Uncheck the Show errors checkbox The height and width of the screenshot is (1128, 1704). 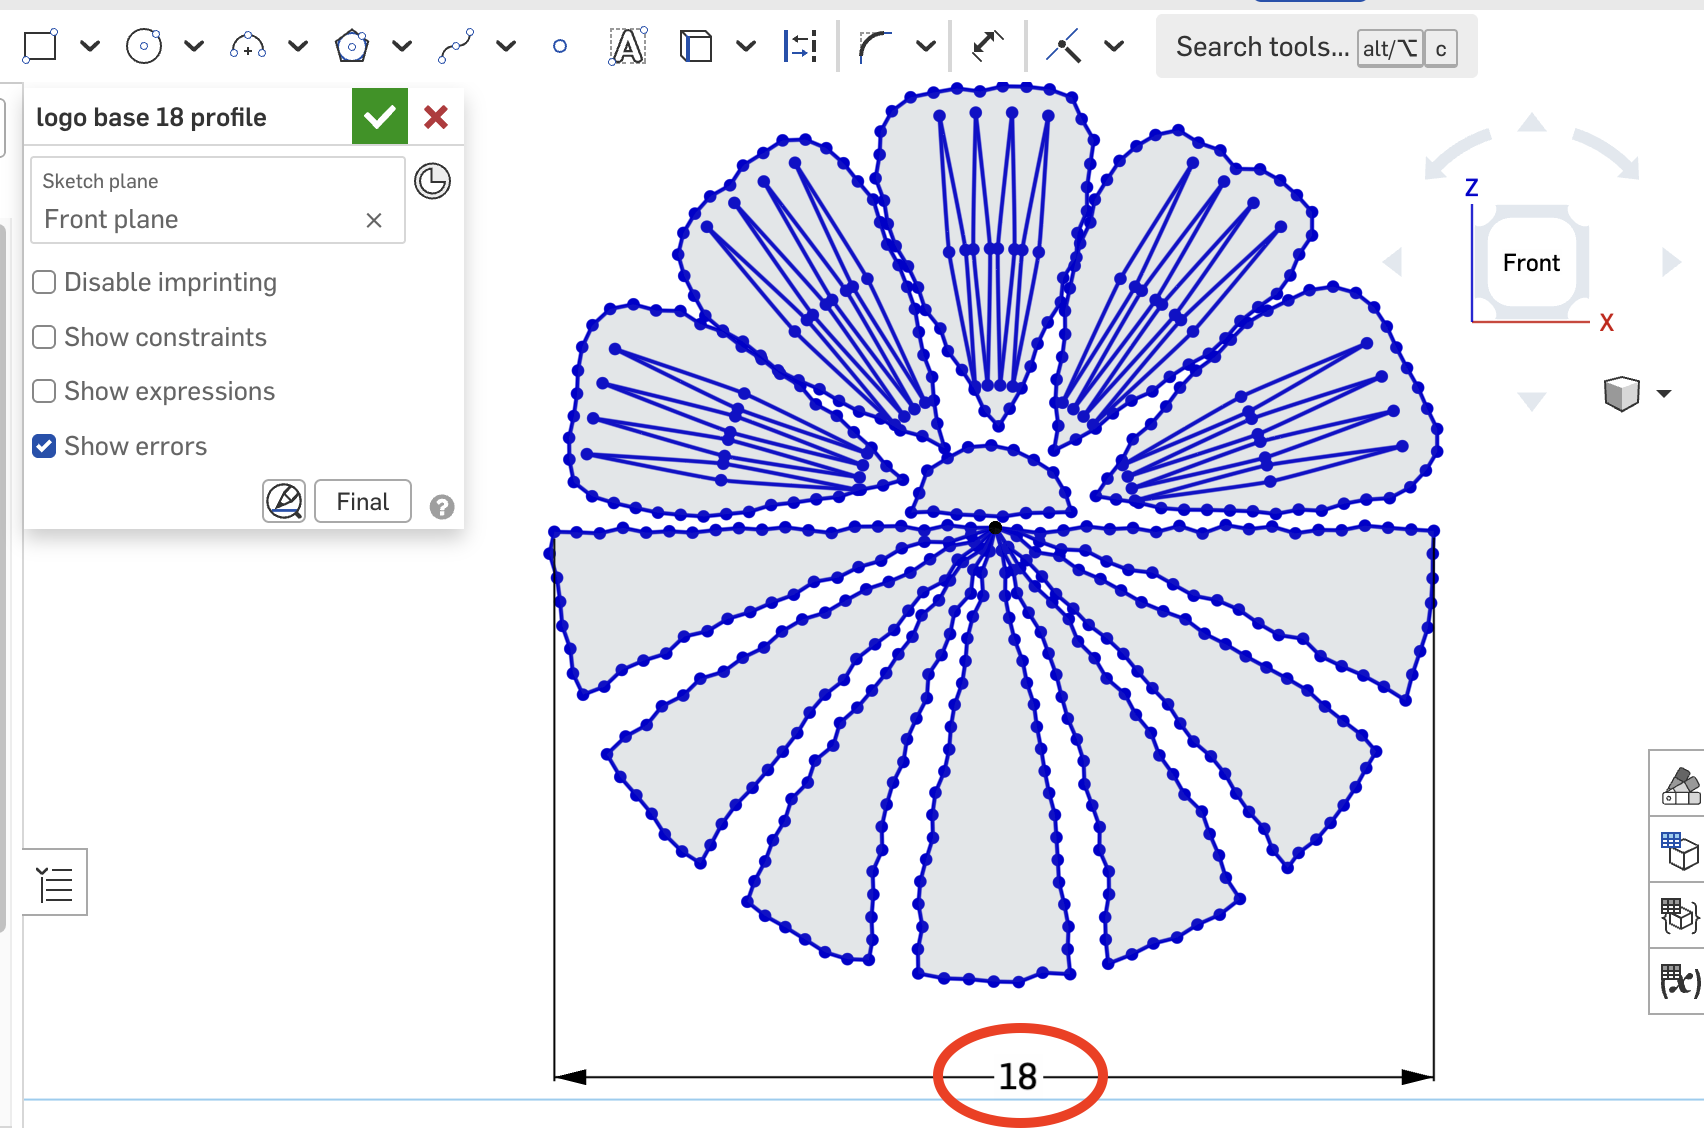click(x=44, y=446)
